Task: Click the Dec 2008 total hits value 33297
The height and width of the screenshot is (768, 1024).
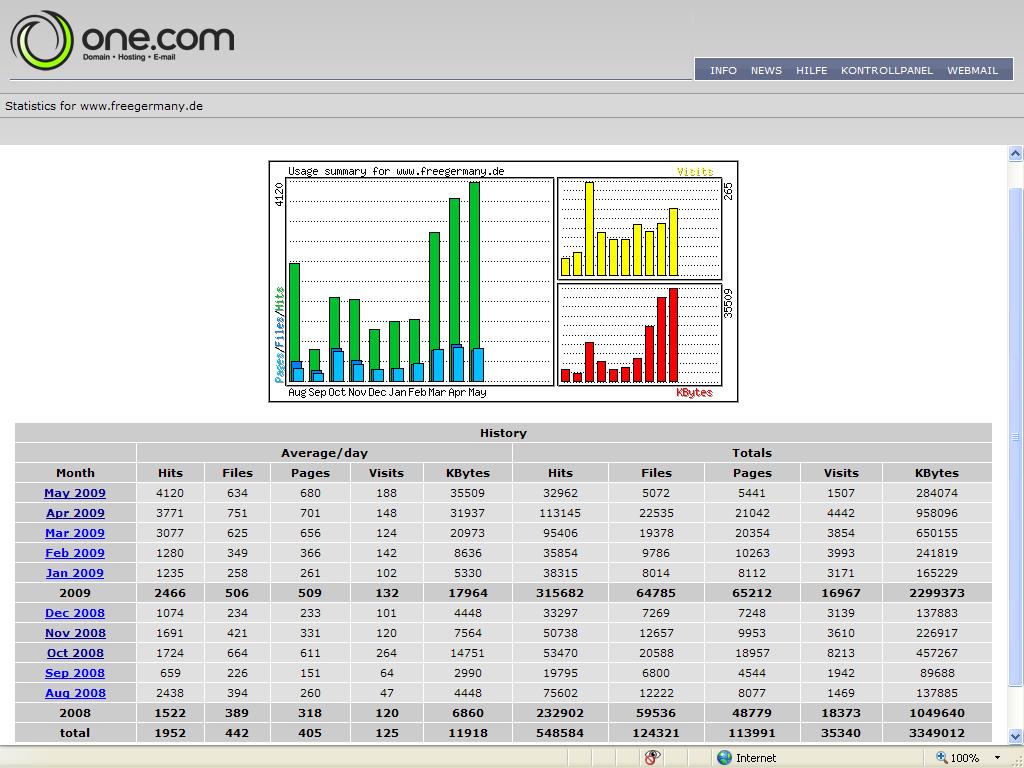Action: [x=560, y=613]
